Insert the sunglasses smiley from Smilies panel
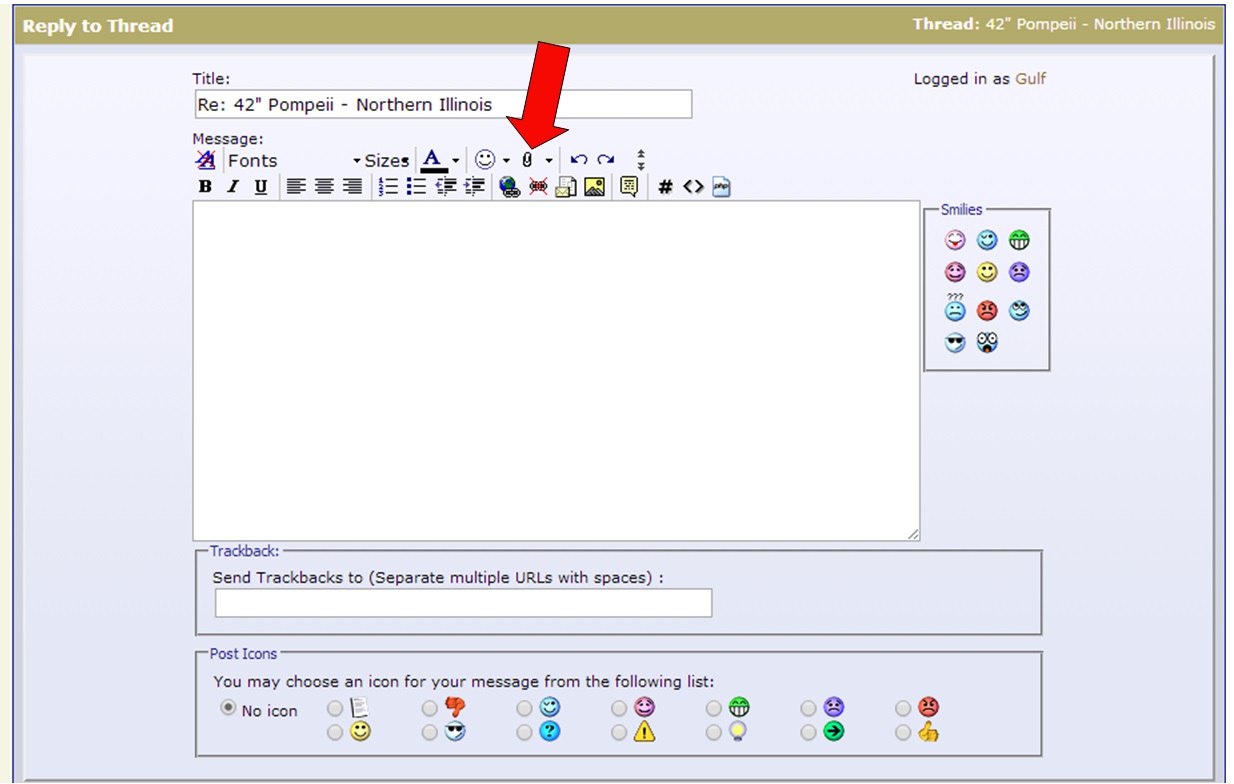 point(955,344)
